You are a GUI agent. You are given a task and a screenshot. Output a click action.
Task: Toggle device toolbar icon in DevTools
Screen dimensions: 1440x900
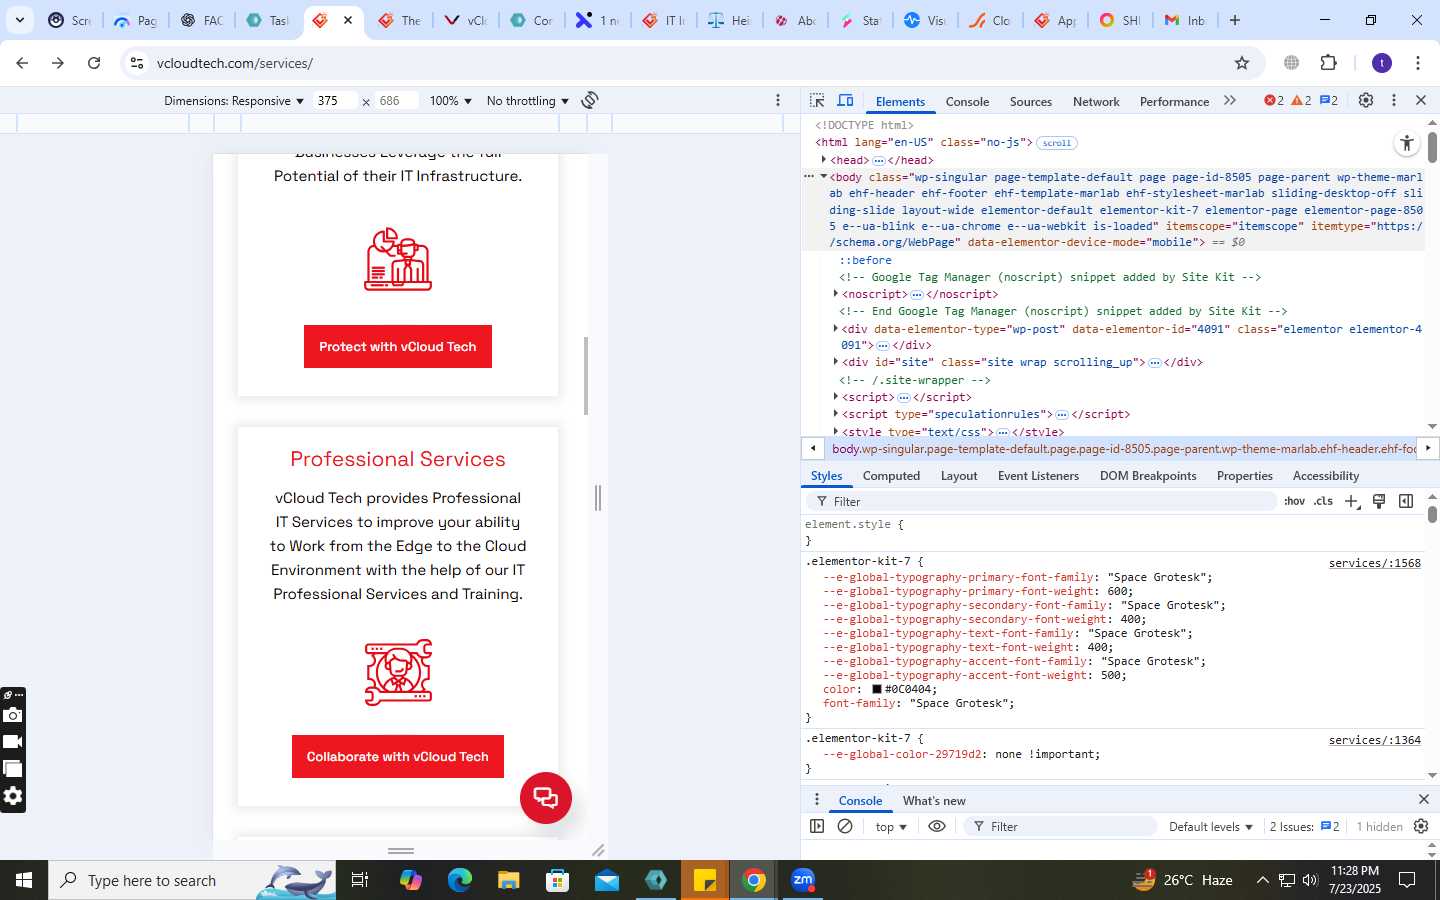click(845, 101)
